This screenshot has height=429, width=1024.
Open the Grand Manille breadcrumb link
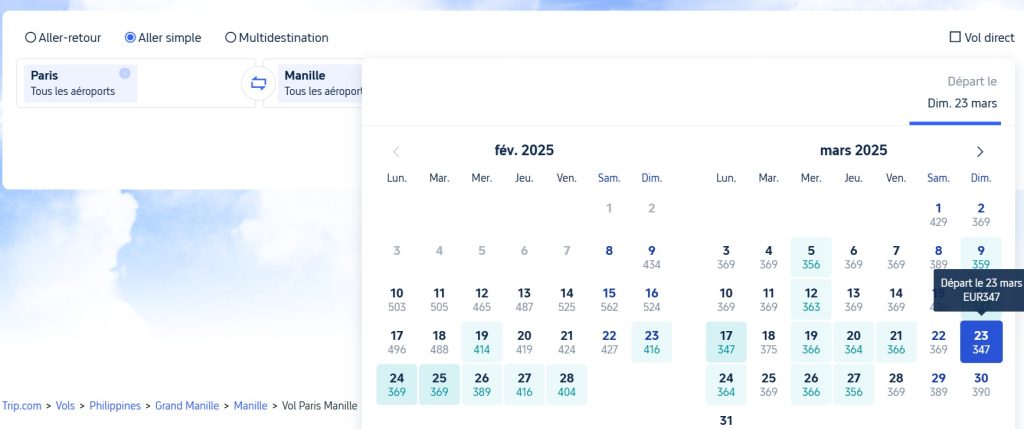pos(187,405)
